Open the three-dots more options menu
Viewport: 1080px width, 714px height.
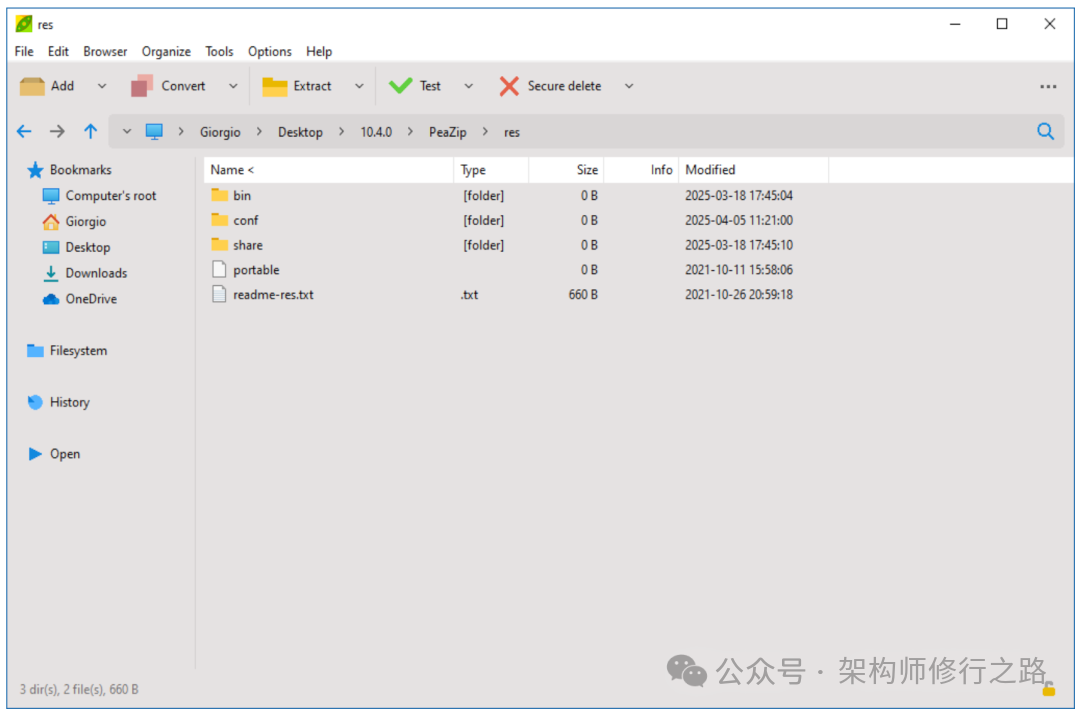[1048, 87]
